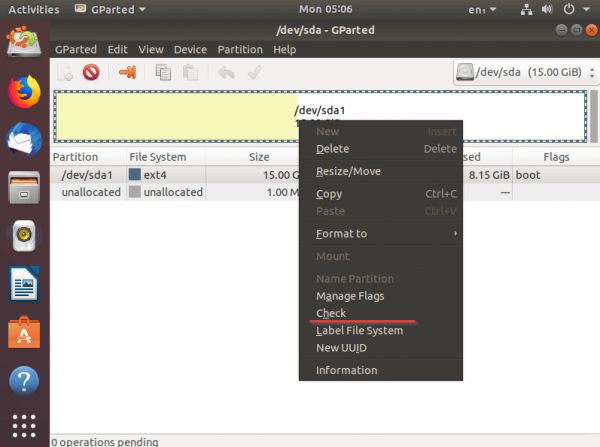600x447 pixels.
Task: Click the Paste partition toolbar icon
Action: [x=190, y=72]
